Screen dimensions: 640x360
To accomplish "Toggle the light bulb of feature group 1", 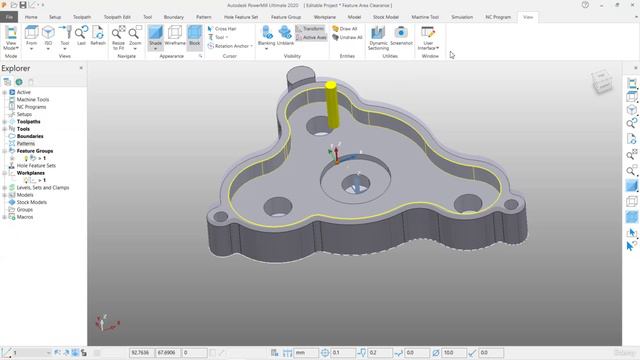I will coord(26,158).
